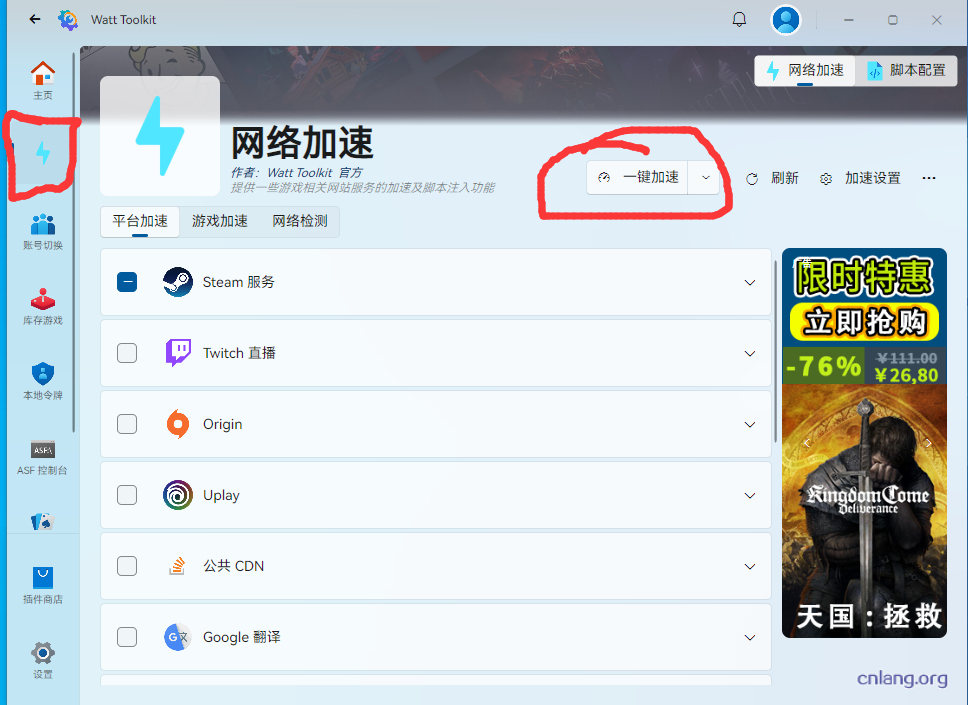The image size is (968, 705).
Task: Click the Origin logo icon
Action: (178, 424)
